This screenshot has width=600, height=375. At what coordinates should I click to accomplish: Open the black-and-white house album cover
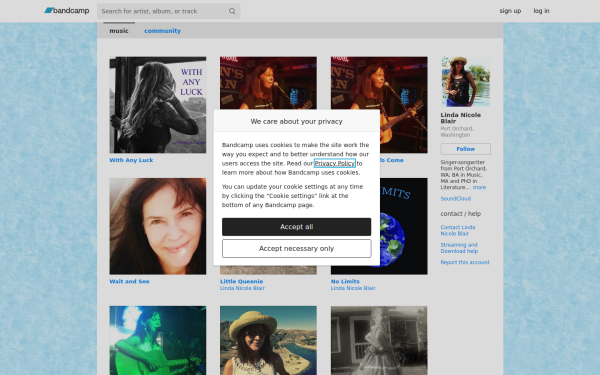click(379, 340)
